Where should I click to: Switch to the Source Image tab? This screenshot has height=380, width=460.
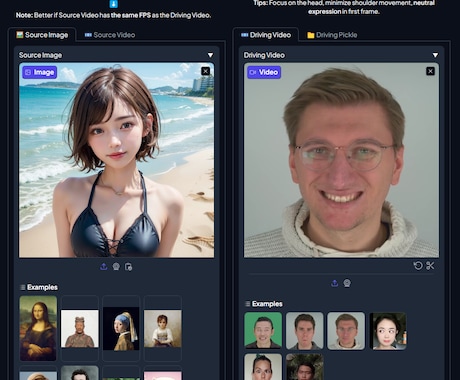[42, 35]
